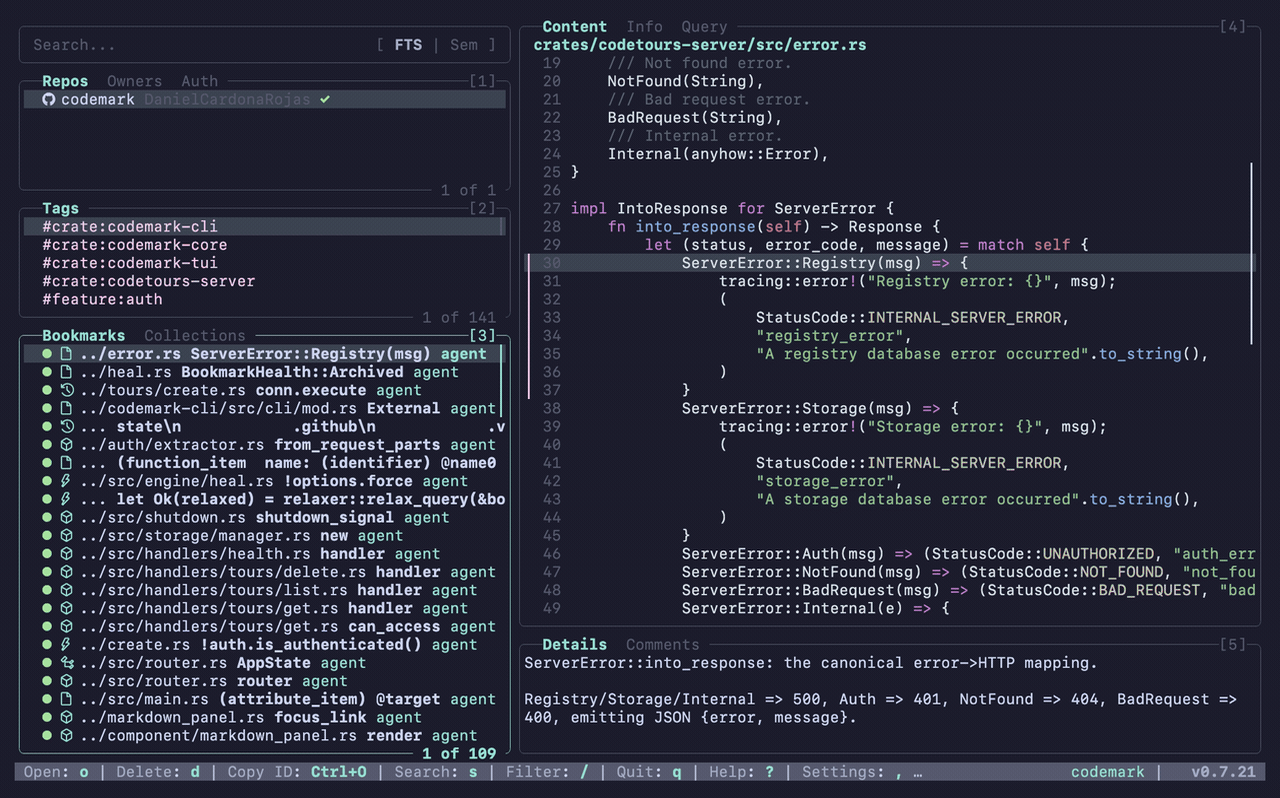The height and width of the screenshot is (798, 1280).
Task: Switch search mode to FTS
Action: (x=408, y=45)
